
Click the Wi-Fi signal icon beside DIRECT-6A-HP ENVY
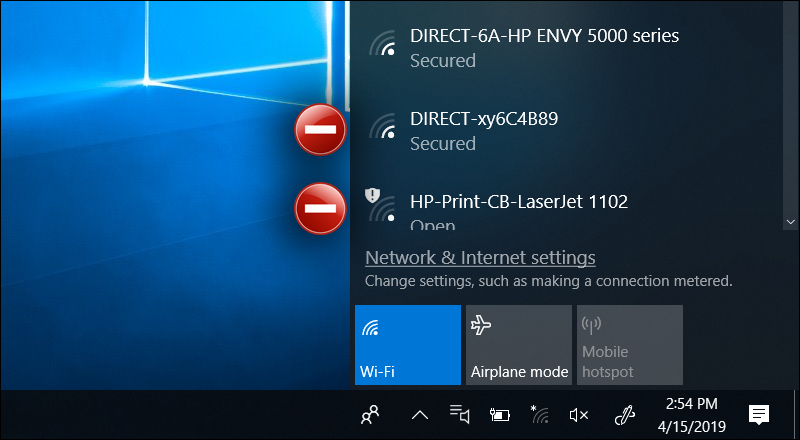tap(382, 43)
